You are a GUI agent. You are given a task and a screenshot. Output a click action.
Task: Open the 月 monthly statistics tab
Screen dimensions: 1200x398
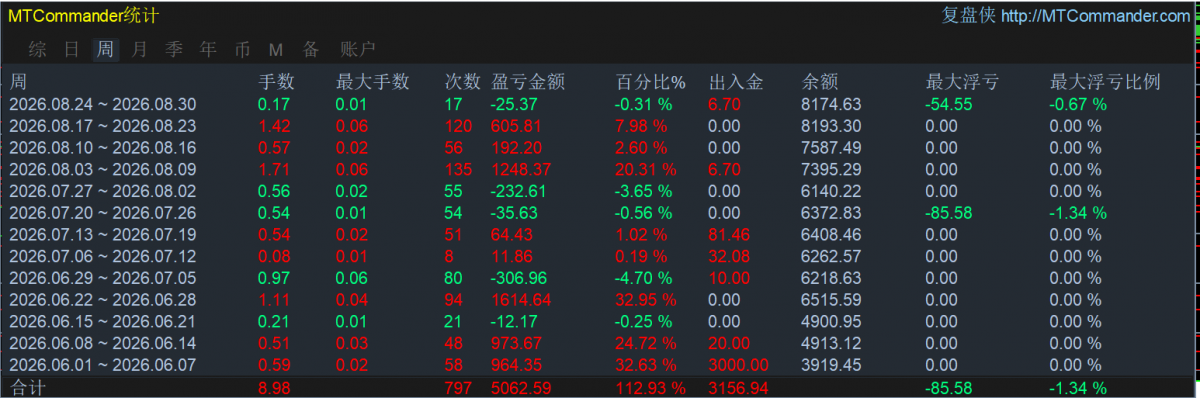tap(140, 49)
